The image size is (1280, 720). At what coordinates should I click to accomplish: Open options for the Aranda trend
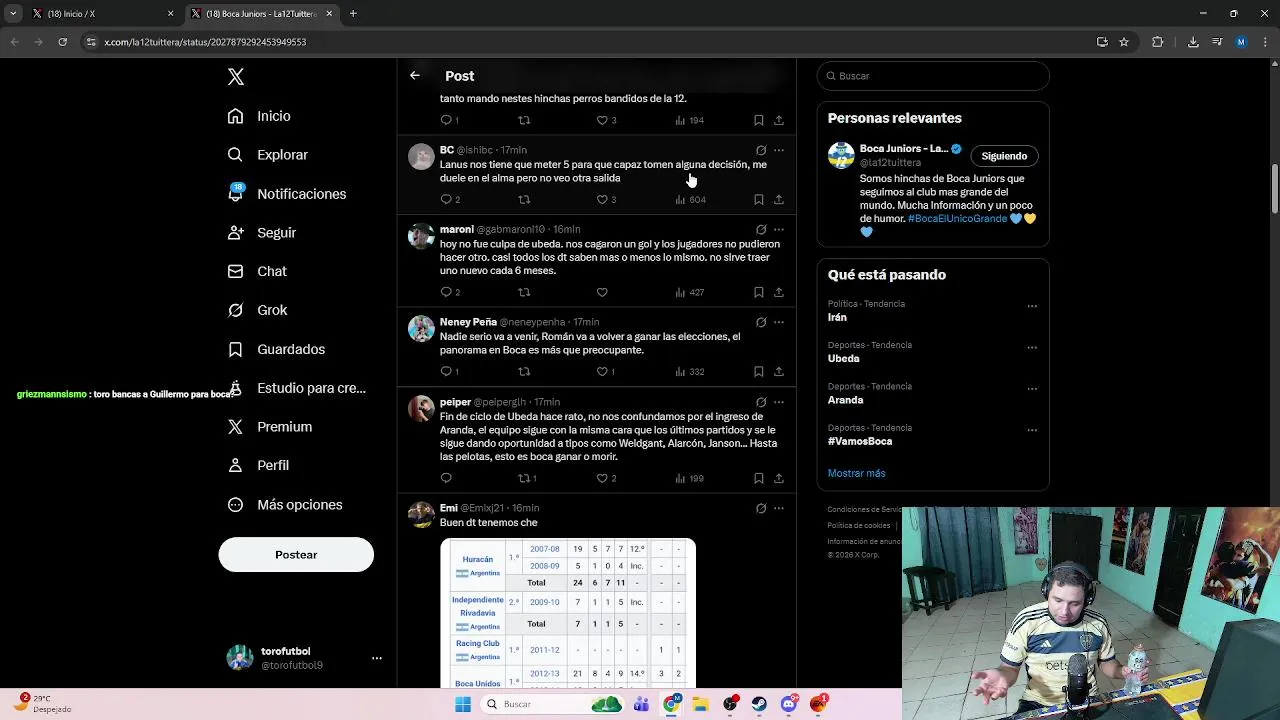[x=1032, y=389]
